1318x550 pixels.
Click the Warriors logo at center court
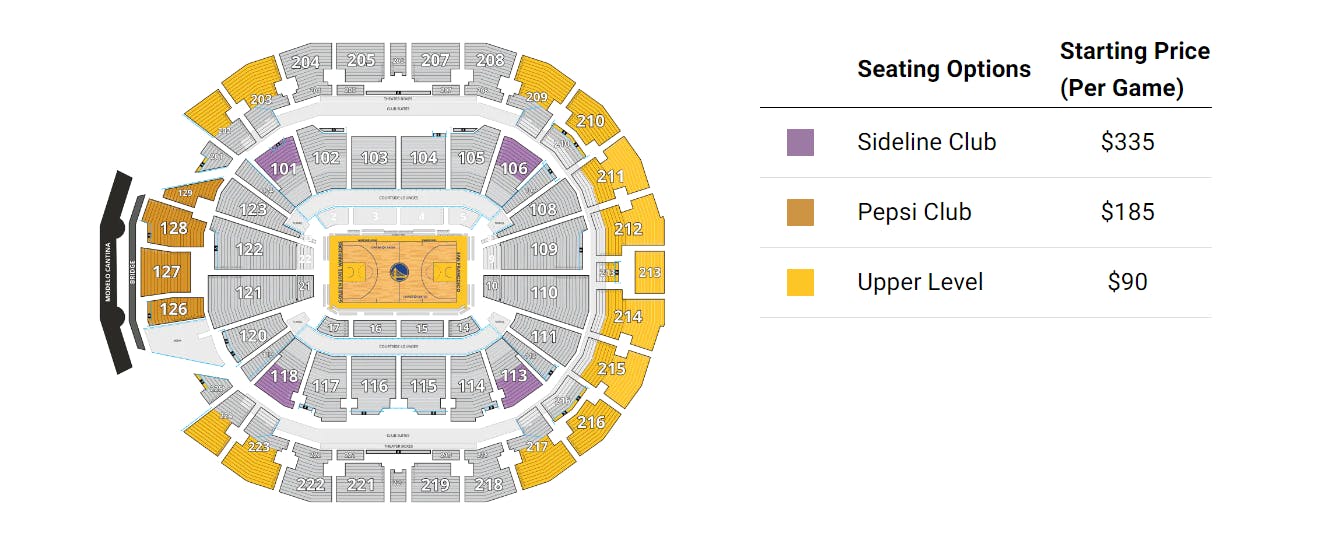coord(398,272)
